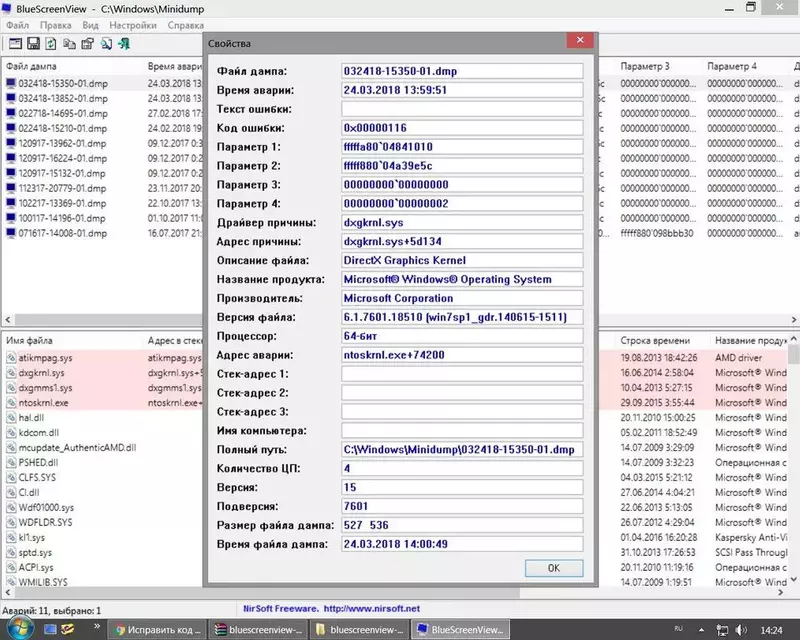The image size is (800, 640).
Task: Click the file icon beside dxgmms1.sys
Action: pyautogui.click(x=11, y=388)
